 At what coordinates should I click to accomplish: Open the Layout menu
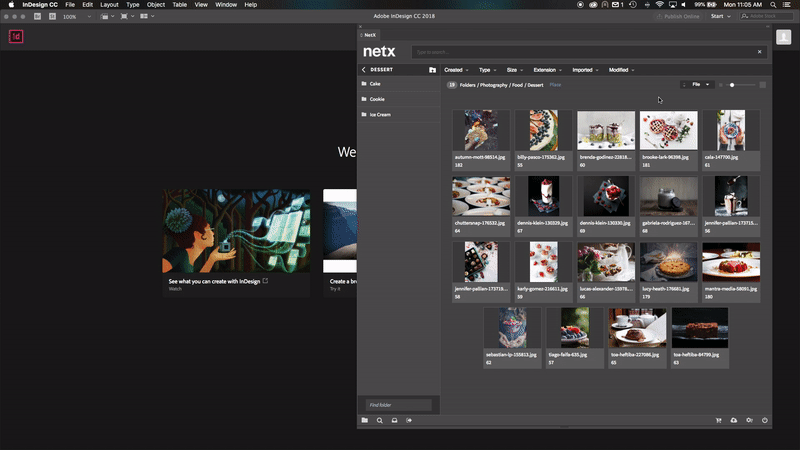tap(109, 5)
